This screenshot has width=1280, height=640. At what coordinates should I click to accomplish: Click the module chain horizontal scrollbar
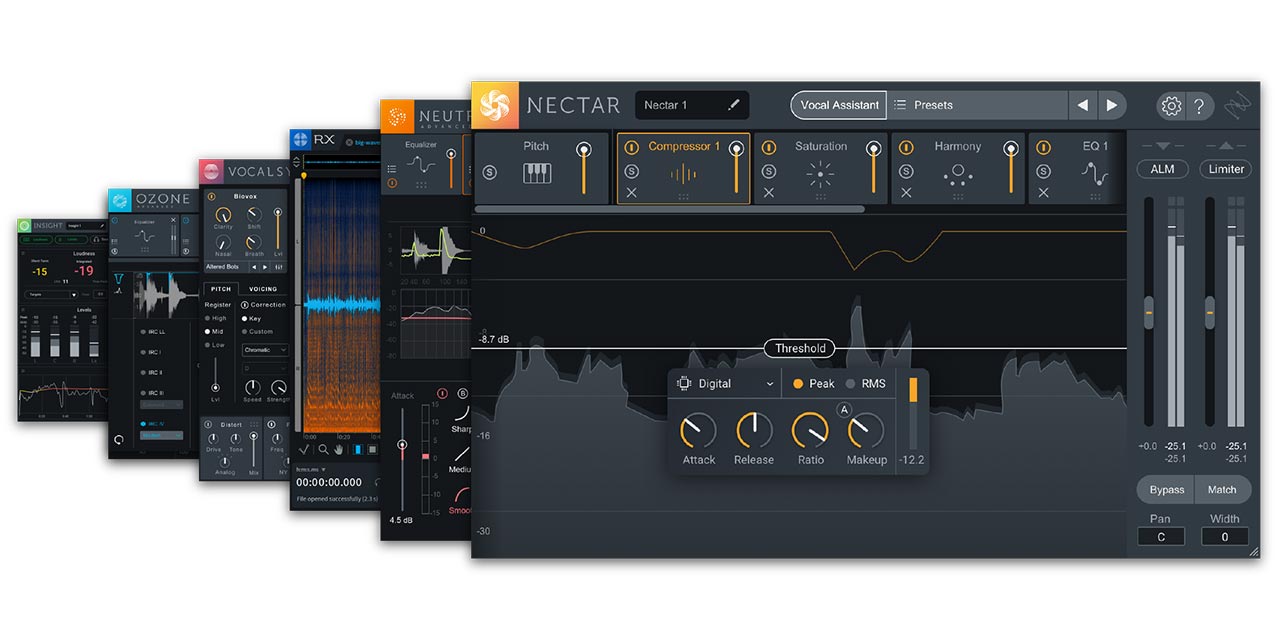[670, 209]
